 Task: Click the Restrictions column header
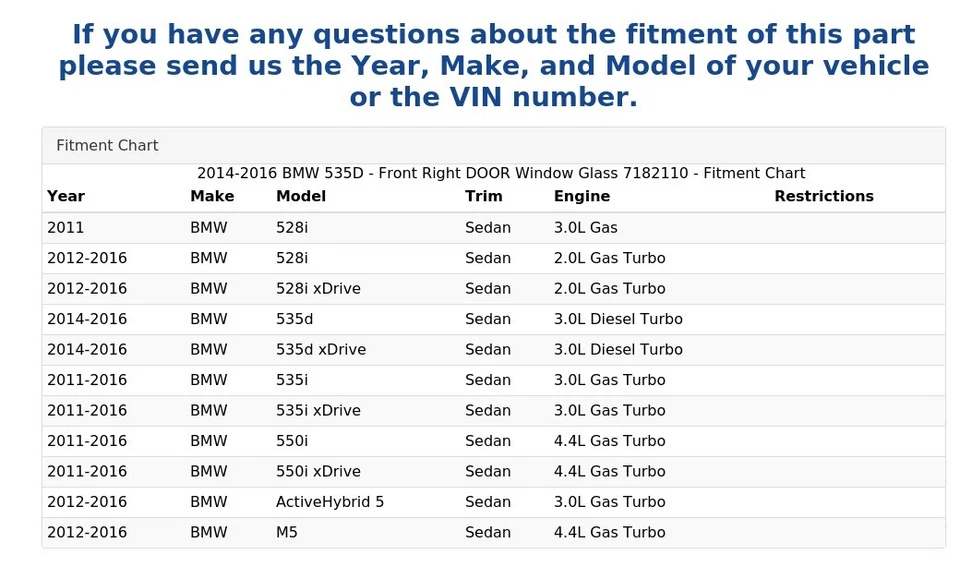(824, 196)
